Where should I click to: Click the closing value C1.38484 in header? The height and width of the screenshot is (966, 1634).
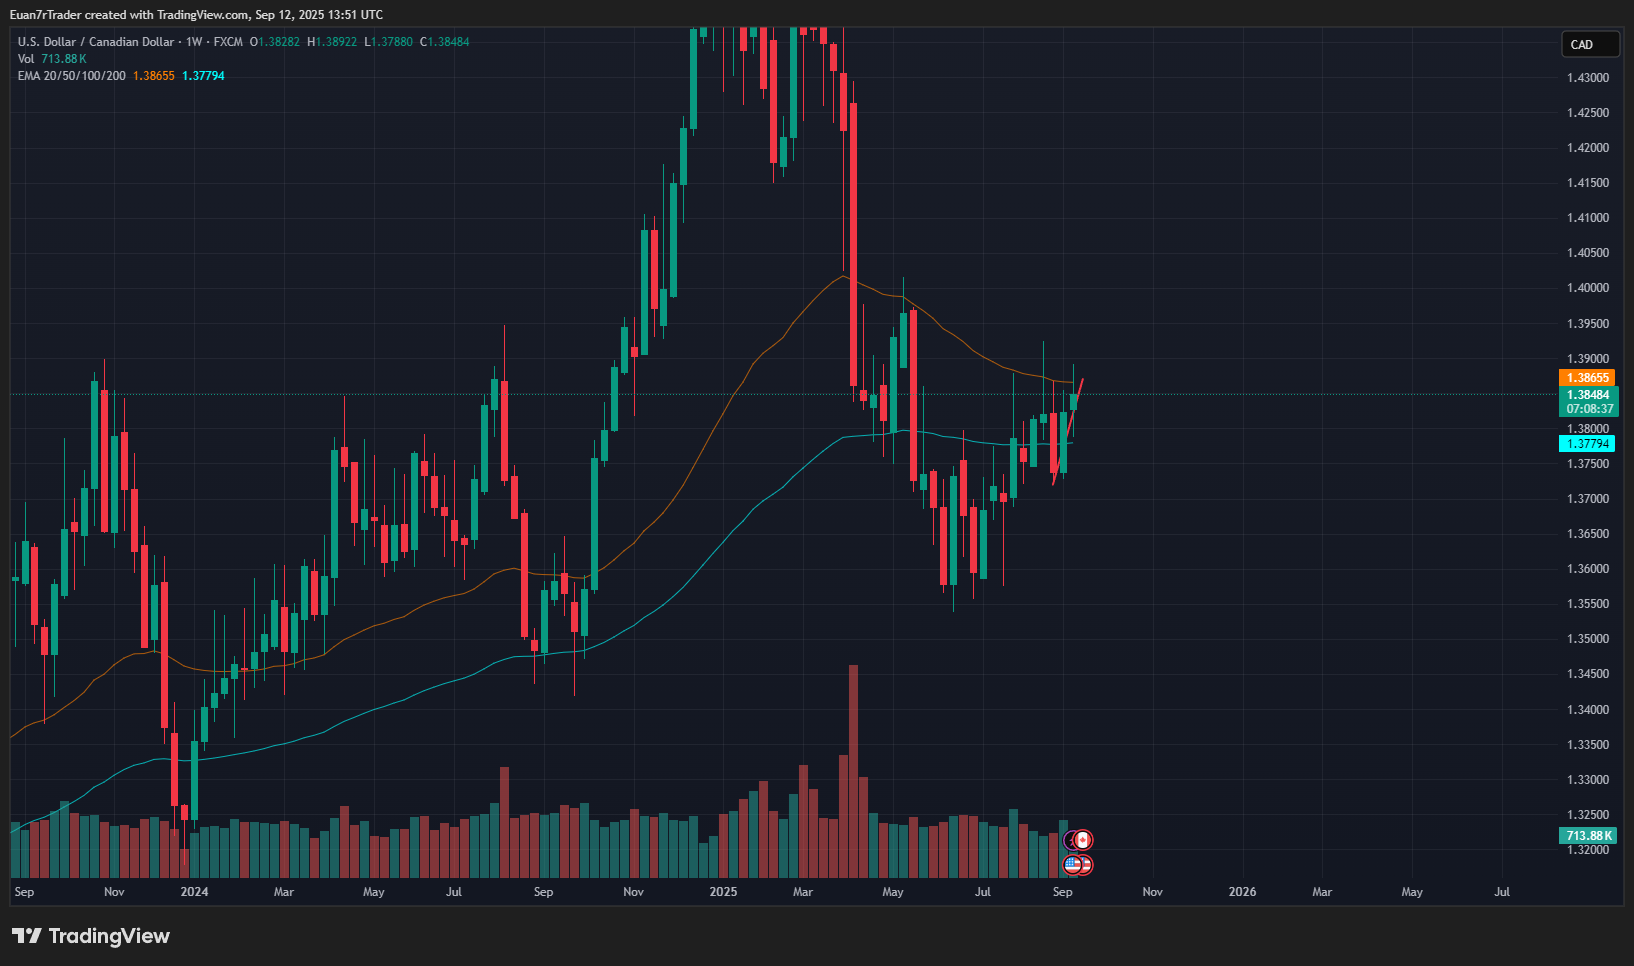[x=445, y=42]
